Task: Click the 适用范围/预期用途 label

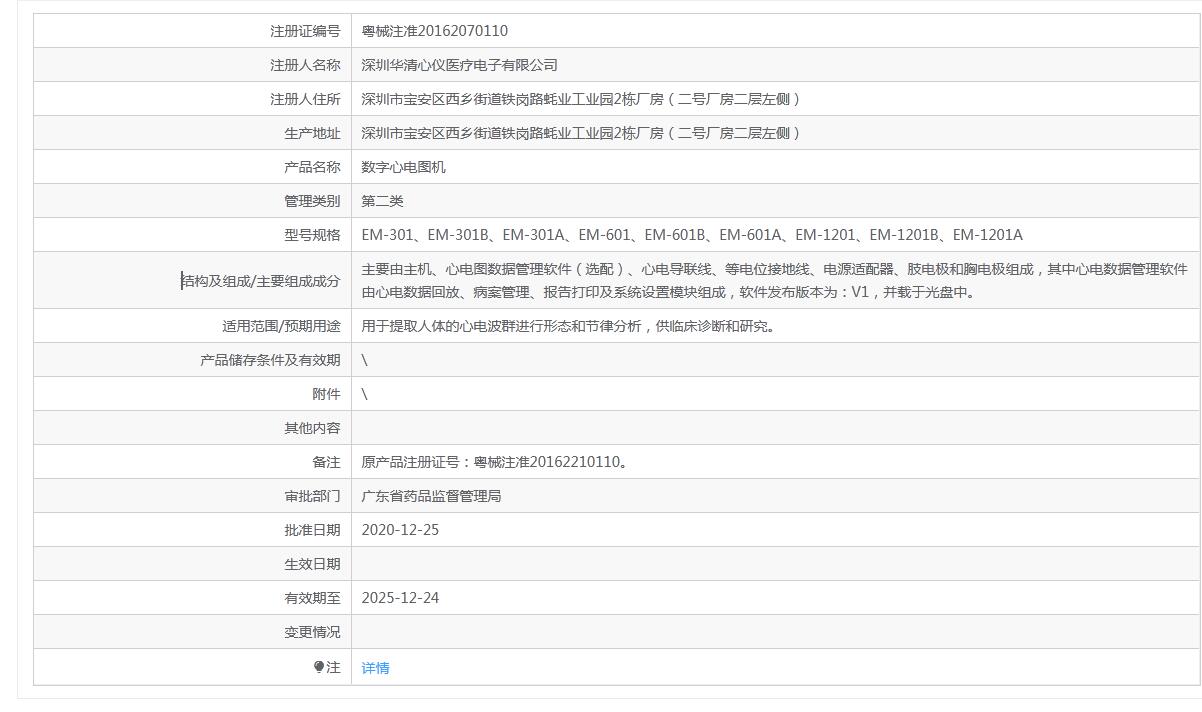Action: coord(281,326)
